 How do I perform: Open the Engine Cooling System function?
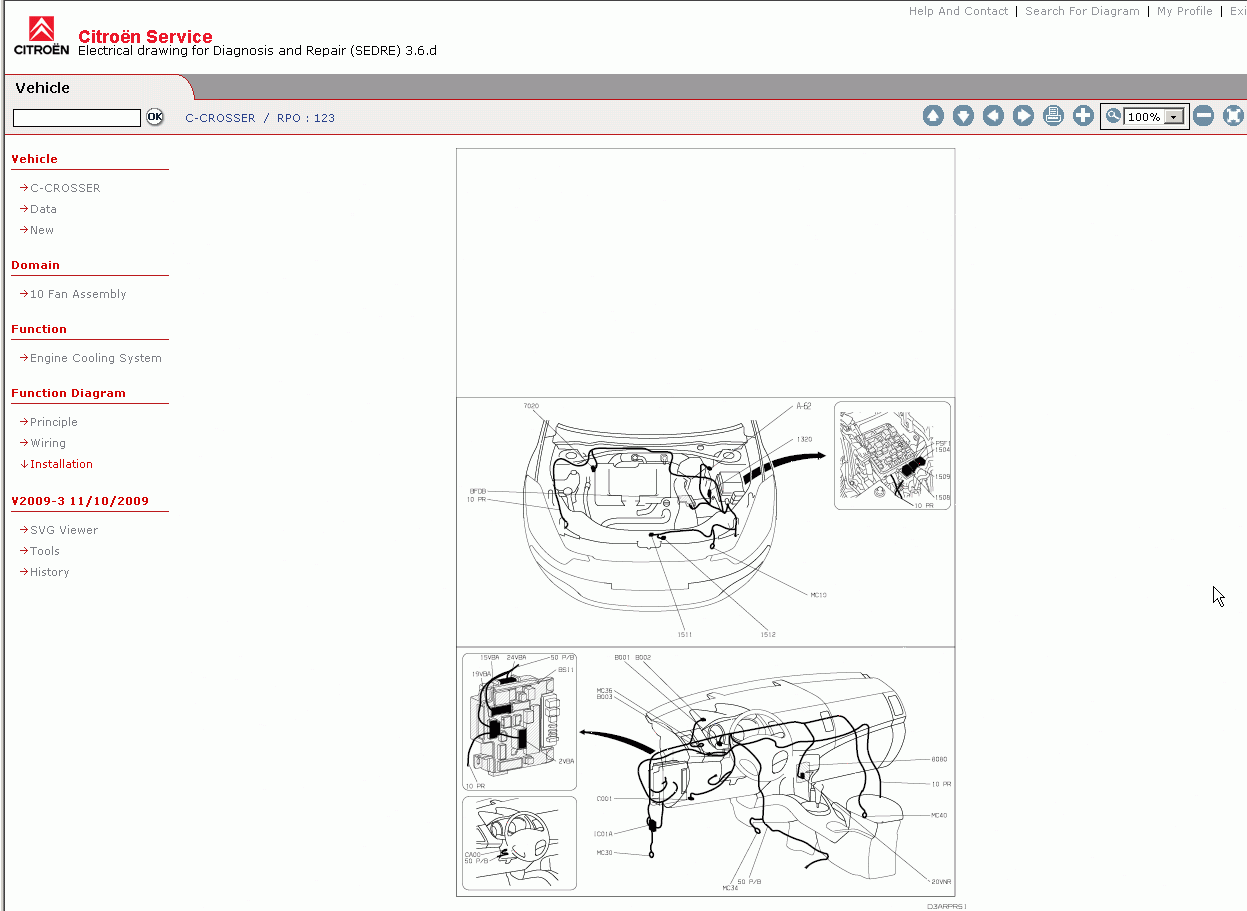tap(95, 357)
